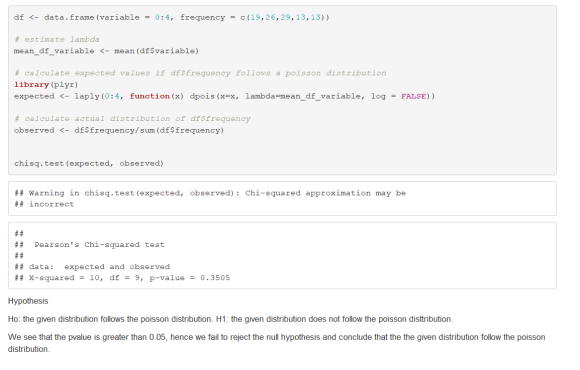Click the poisson expected values comment
Image resolution: width=580 pixels, height=370 pixels.
[x=200, y=73]
